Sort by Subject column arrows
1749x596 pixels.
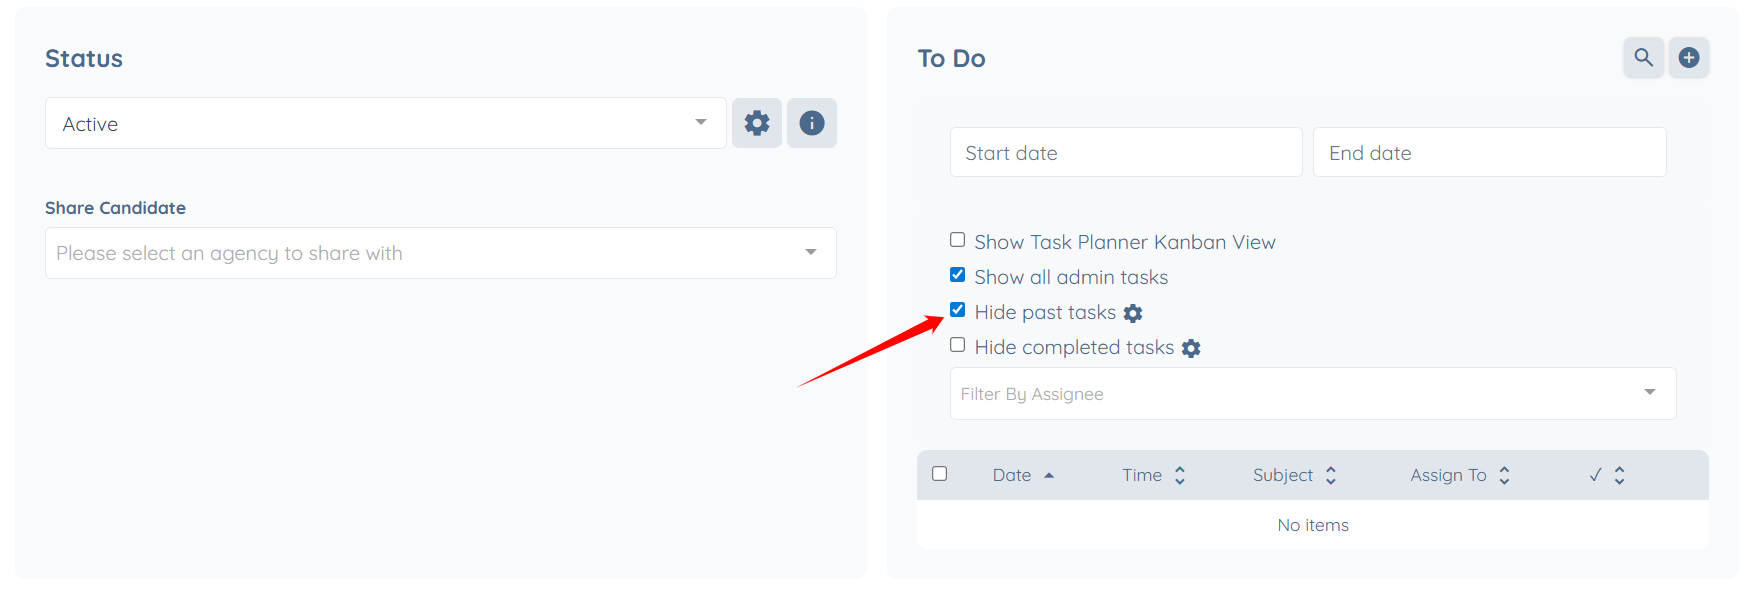coord(1331,475)
